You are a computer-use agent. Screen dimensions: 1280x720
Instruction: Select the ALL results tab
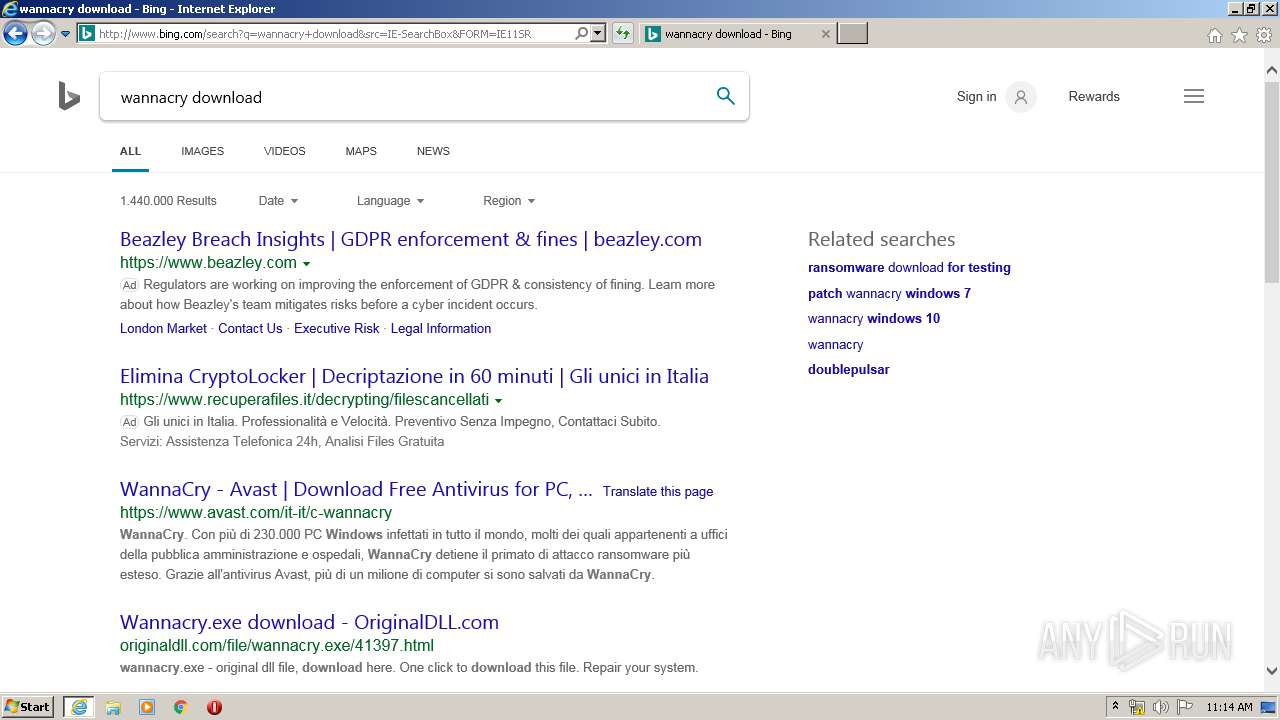tap(130, 151)
